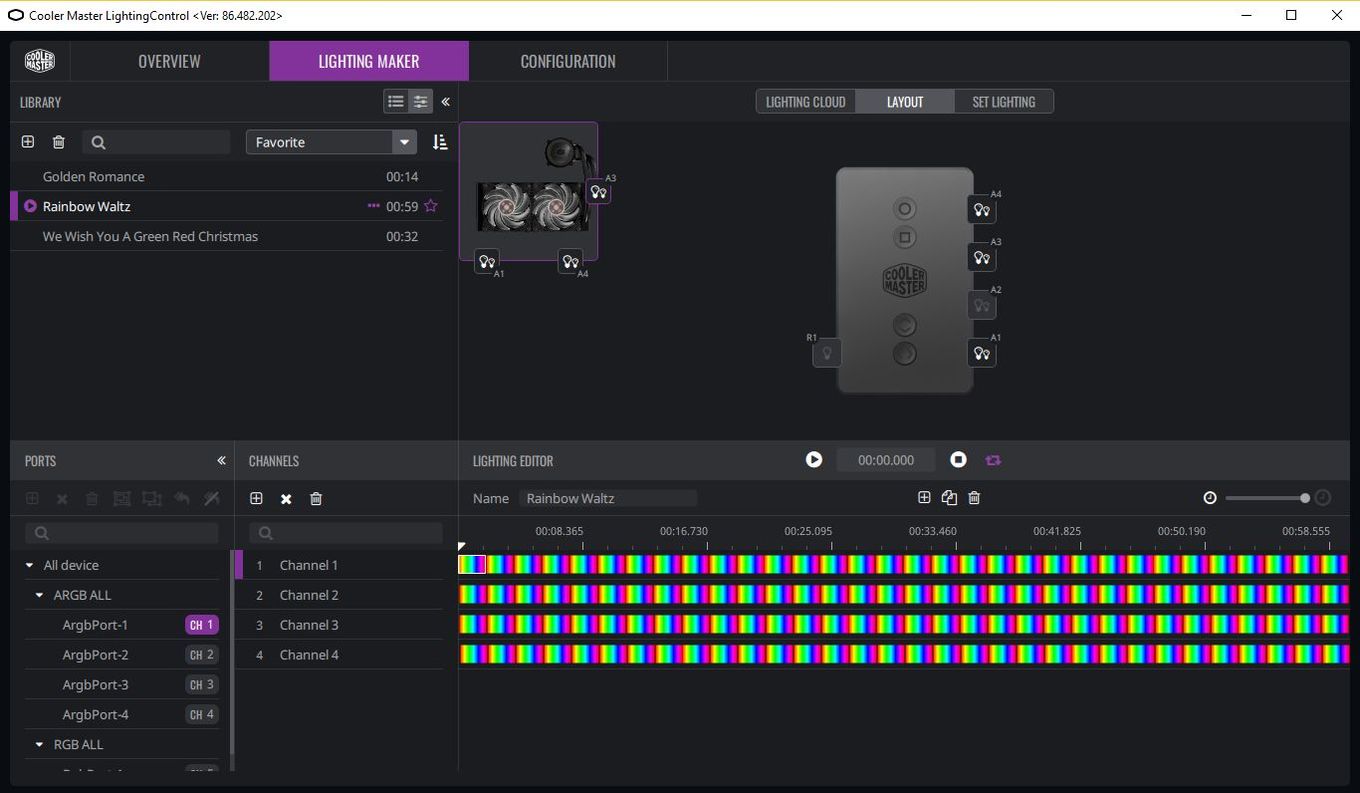Select ArgbPort-2 in ports tree
The width and height of the screenshot is (1360, 793).
tap(95, 655)
